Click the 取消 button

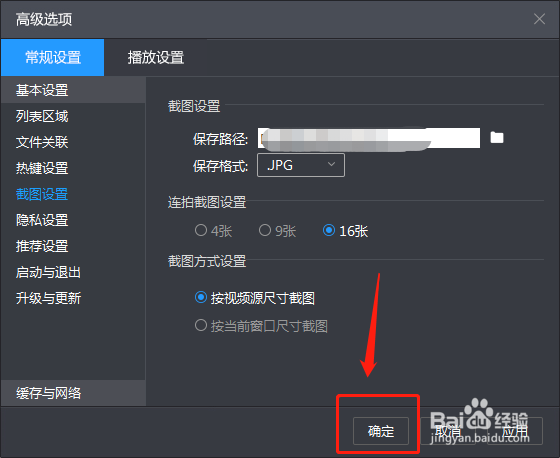(x=448, y=431)
